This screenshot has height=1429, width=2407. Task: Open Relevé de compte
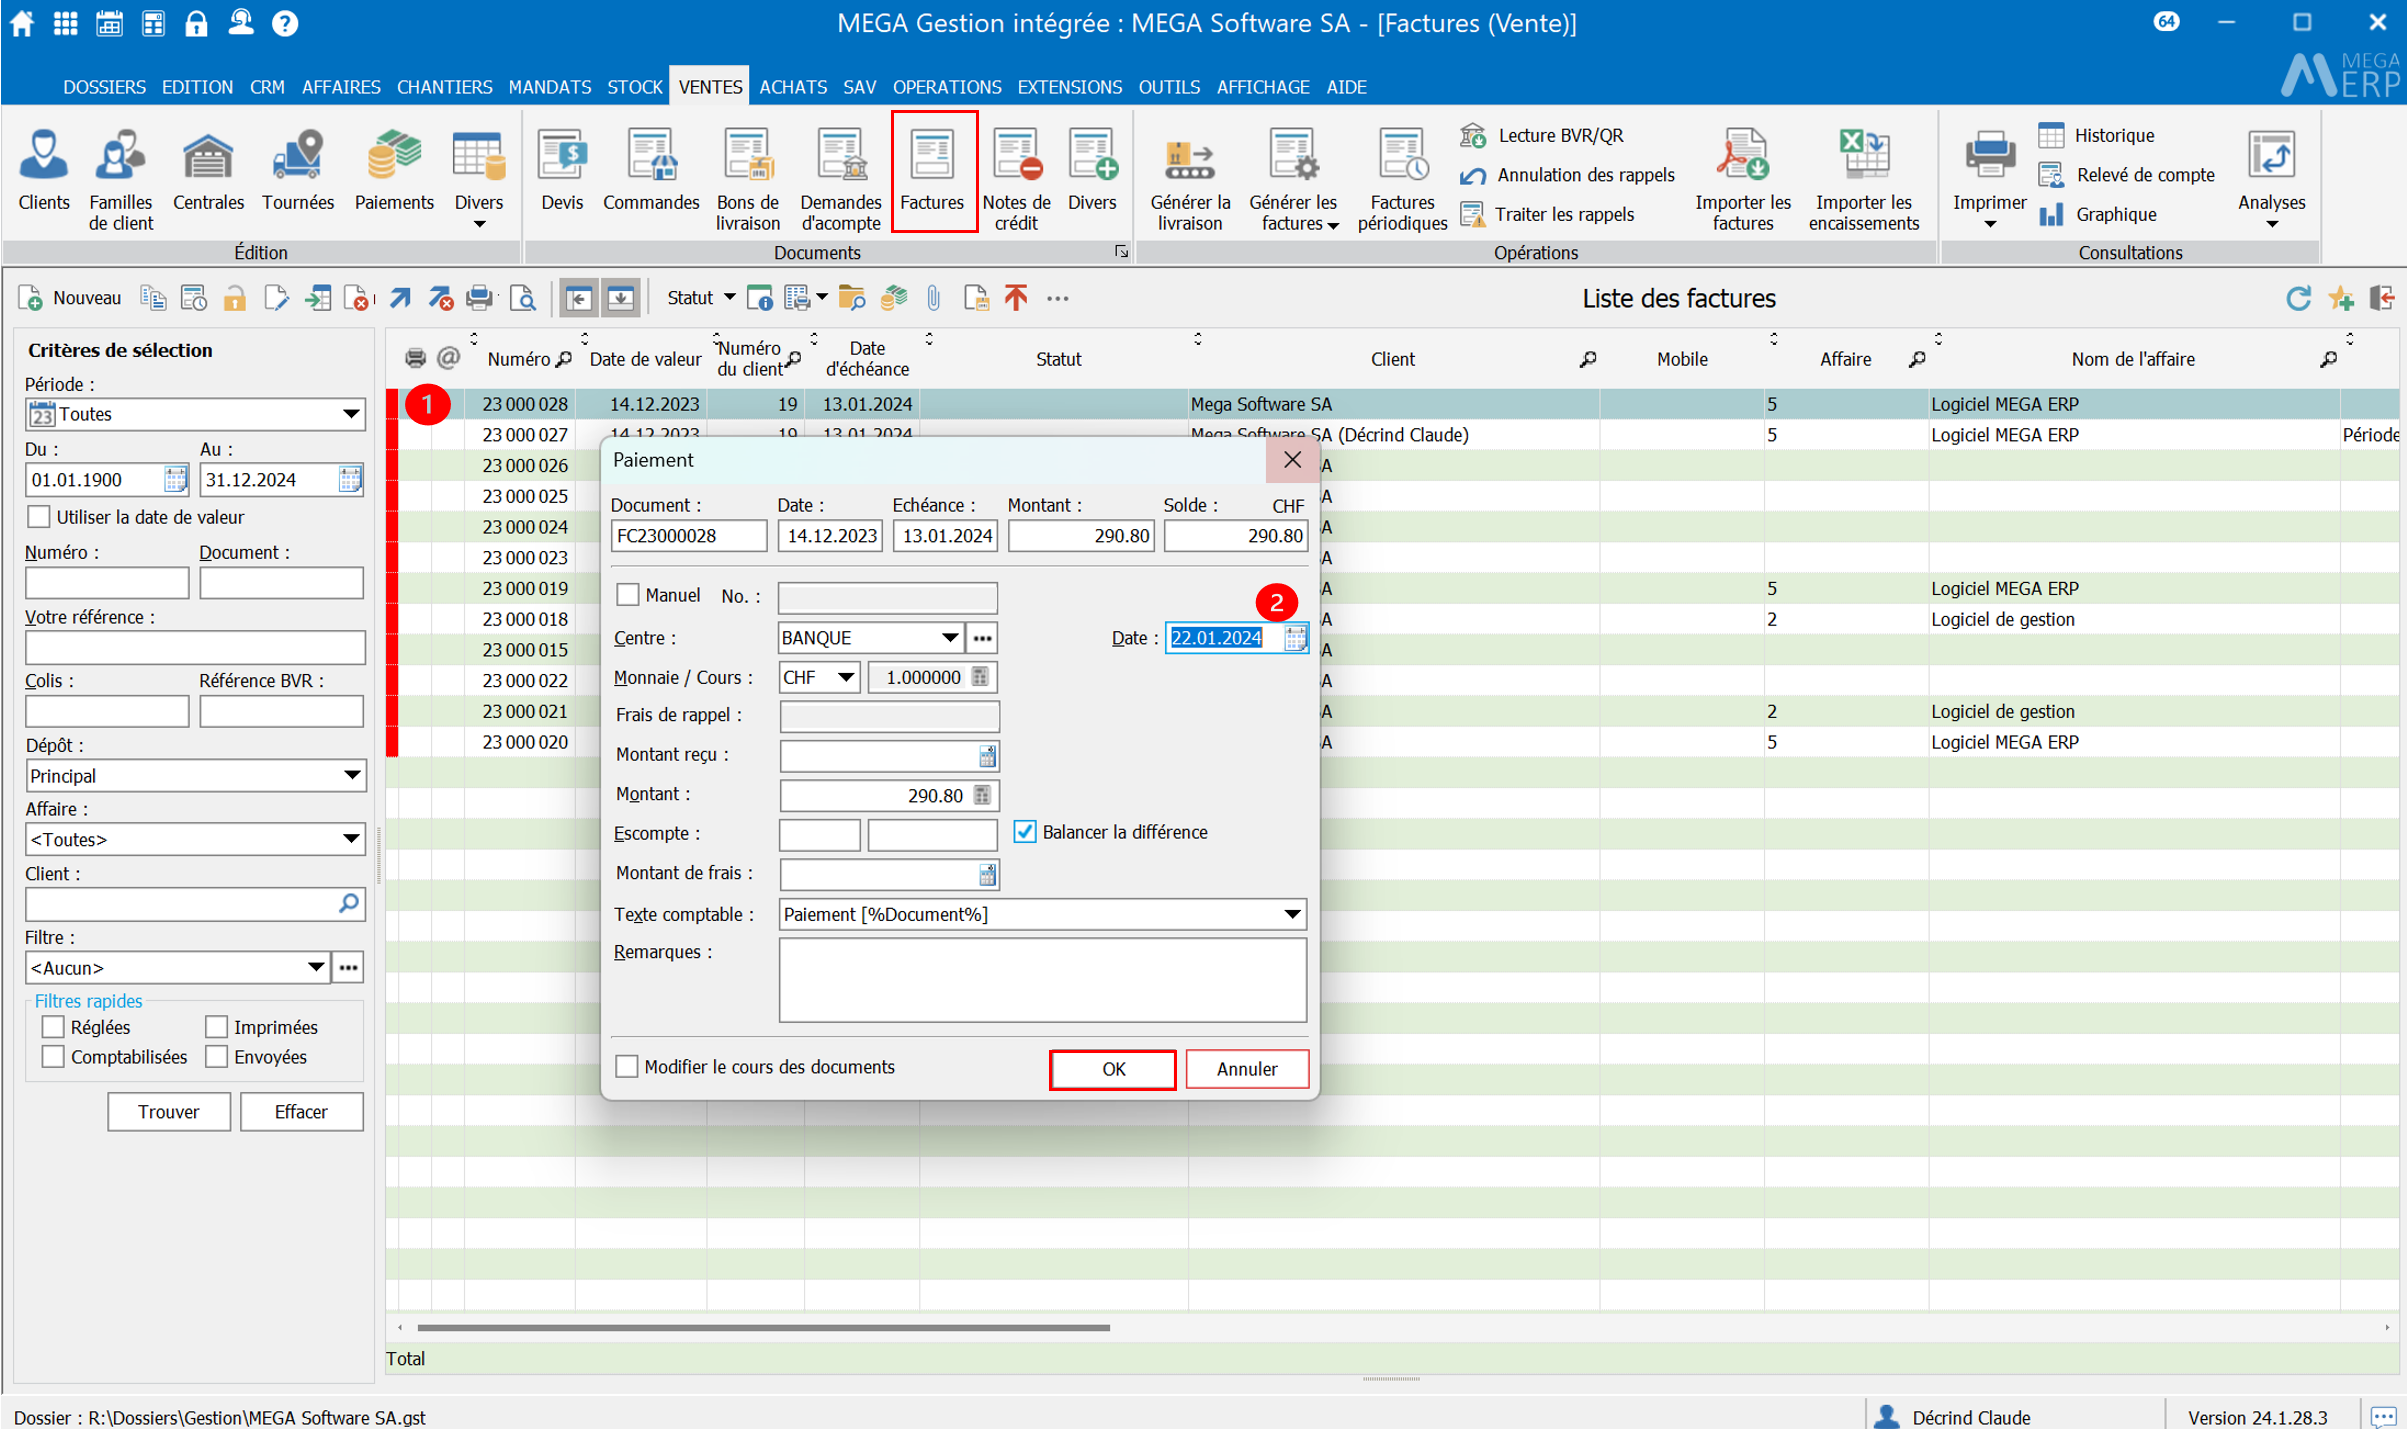coord(2127,175)
